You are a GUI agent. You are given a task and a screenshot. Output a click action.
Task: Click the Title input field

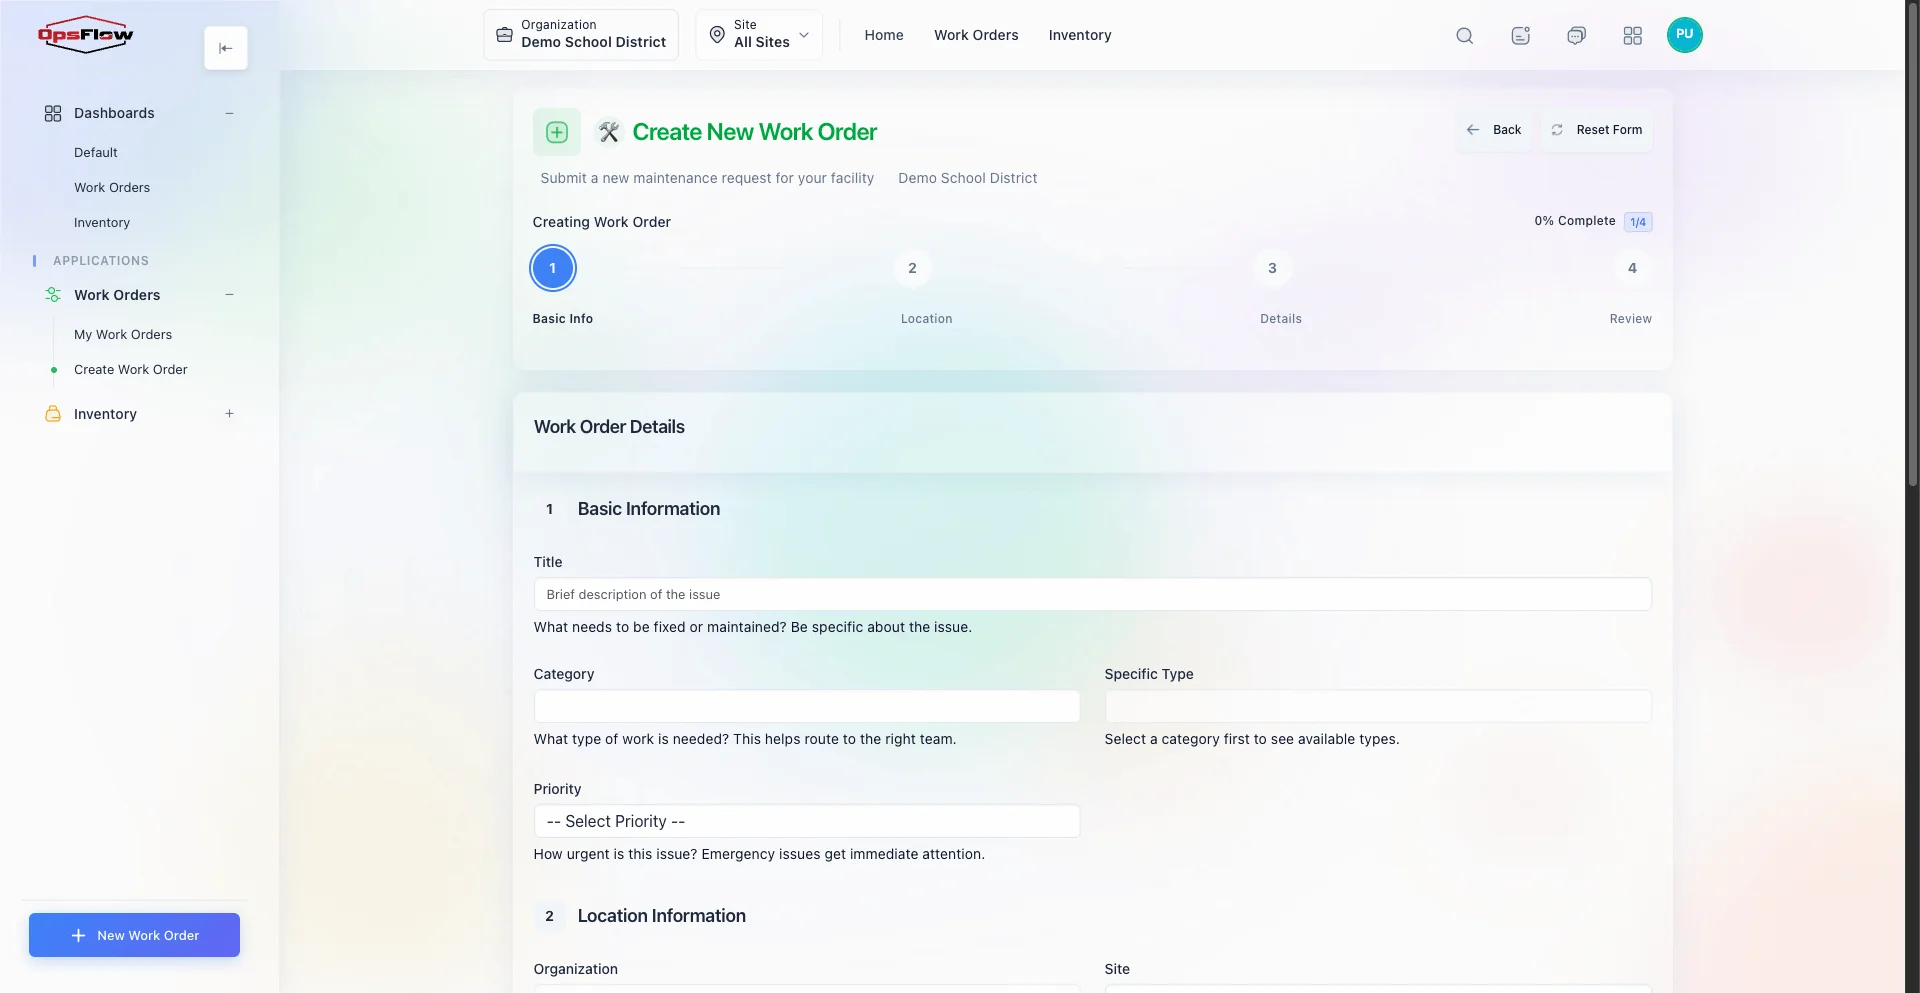1091,594
